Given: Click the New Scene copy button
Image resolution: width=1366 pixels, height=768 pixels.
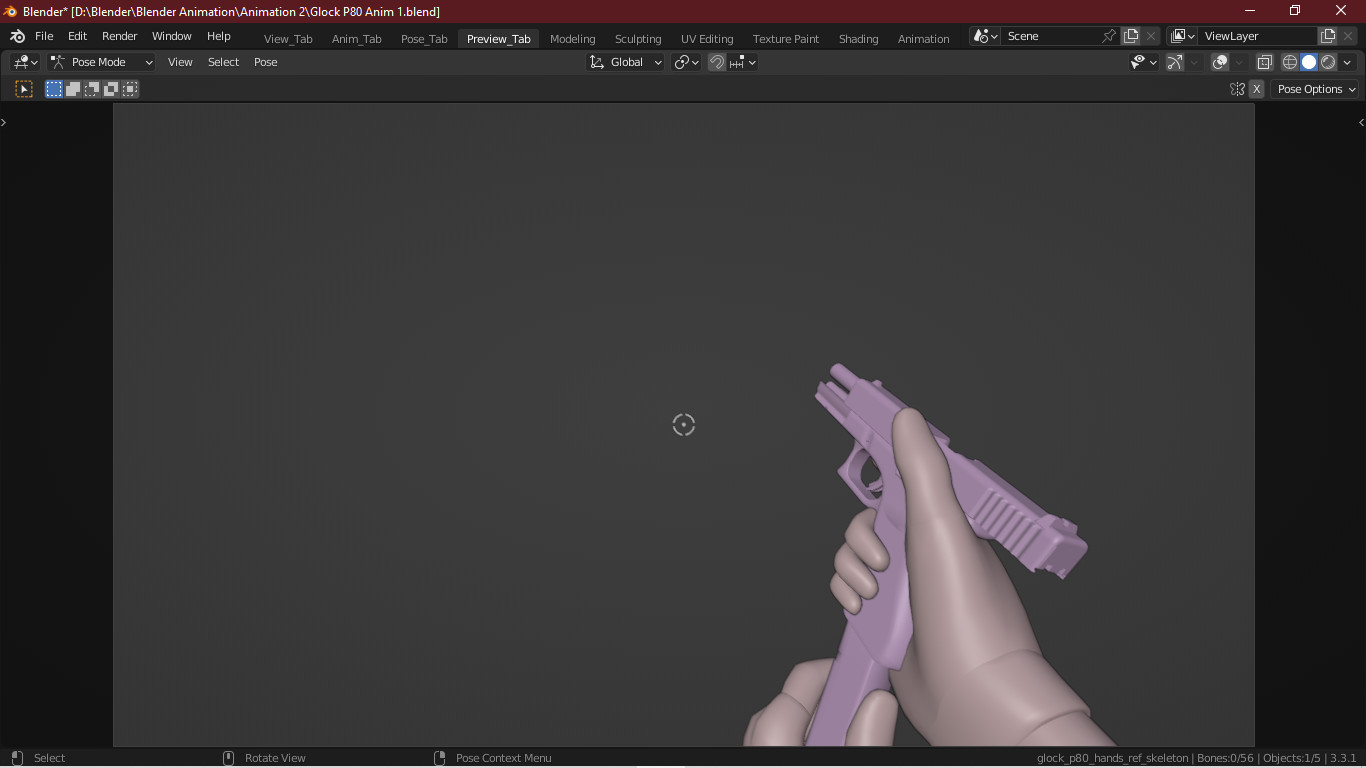Looking at the screenshot, I should coord(1130,35).
